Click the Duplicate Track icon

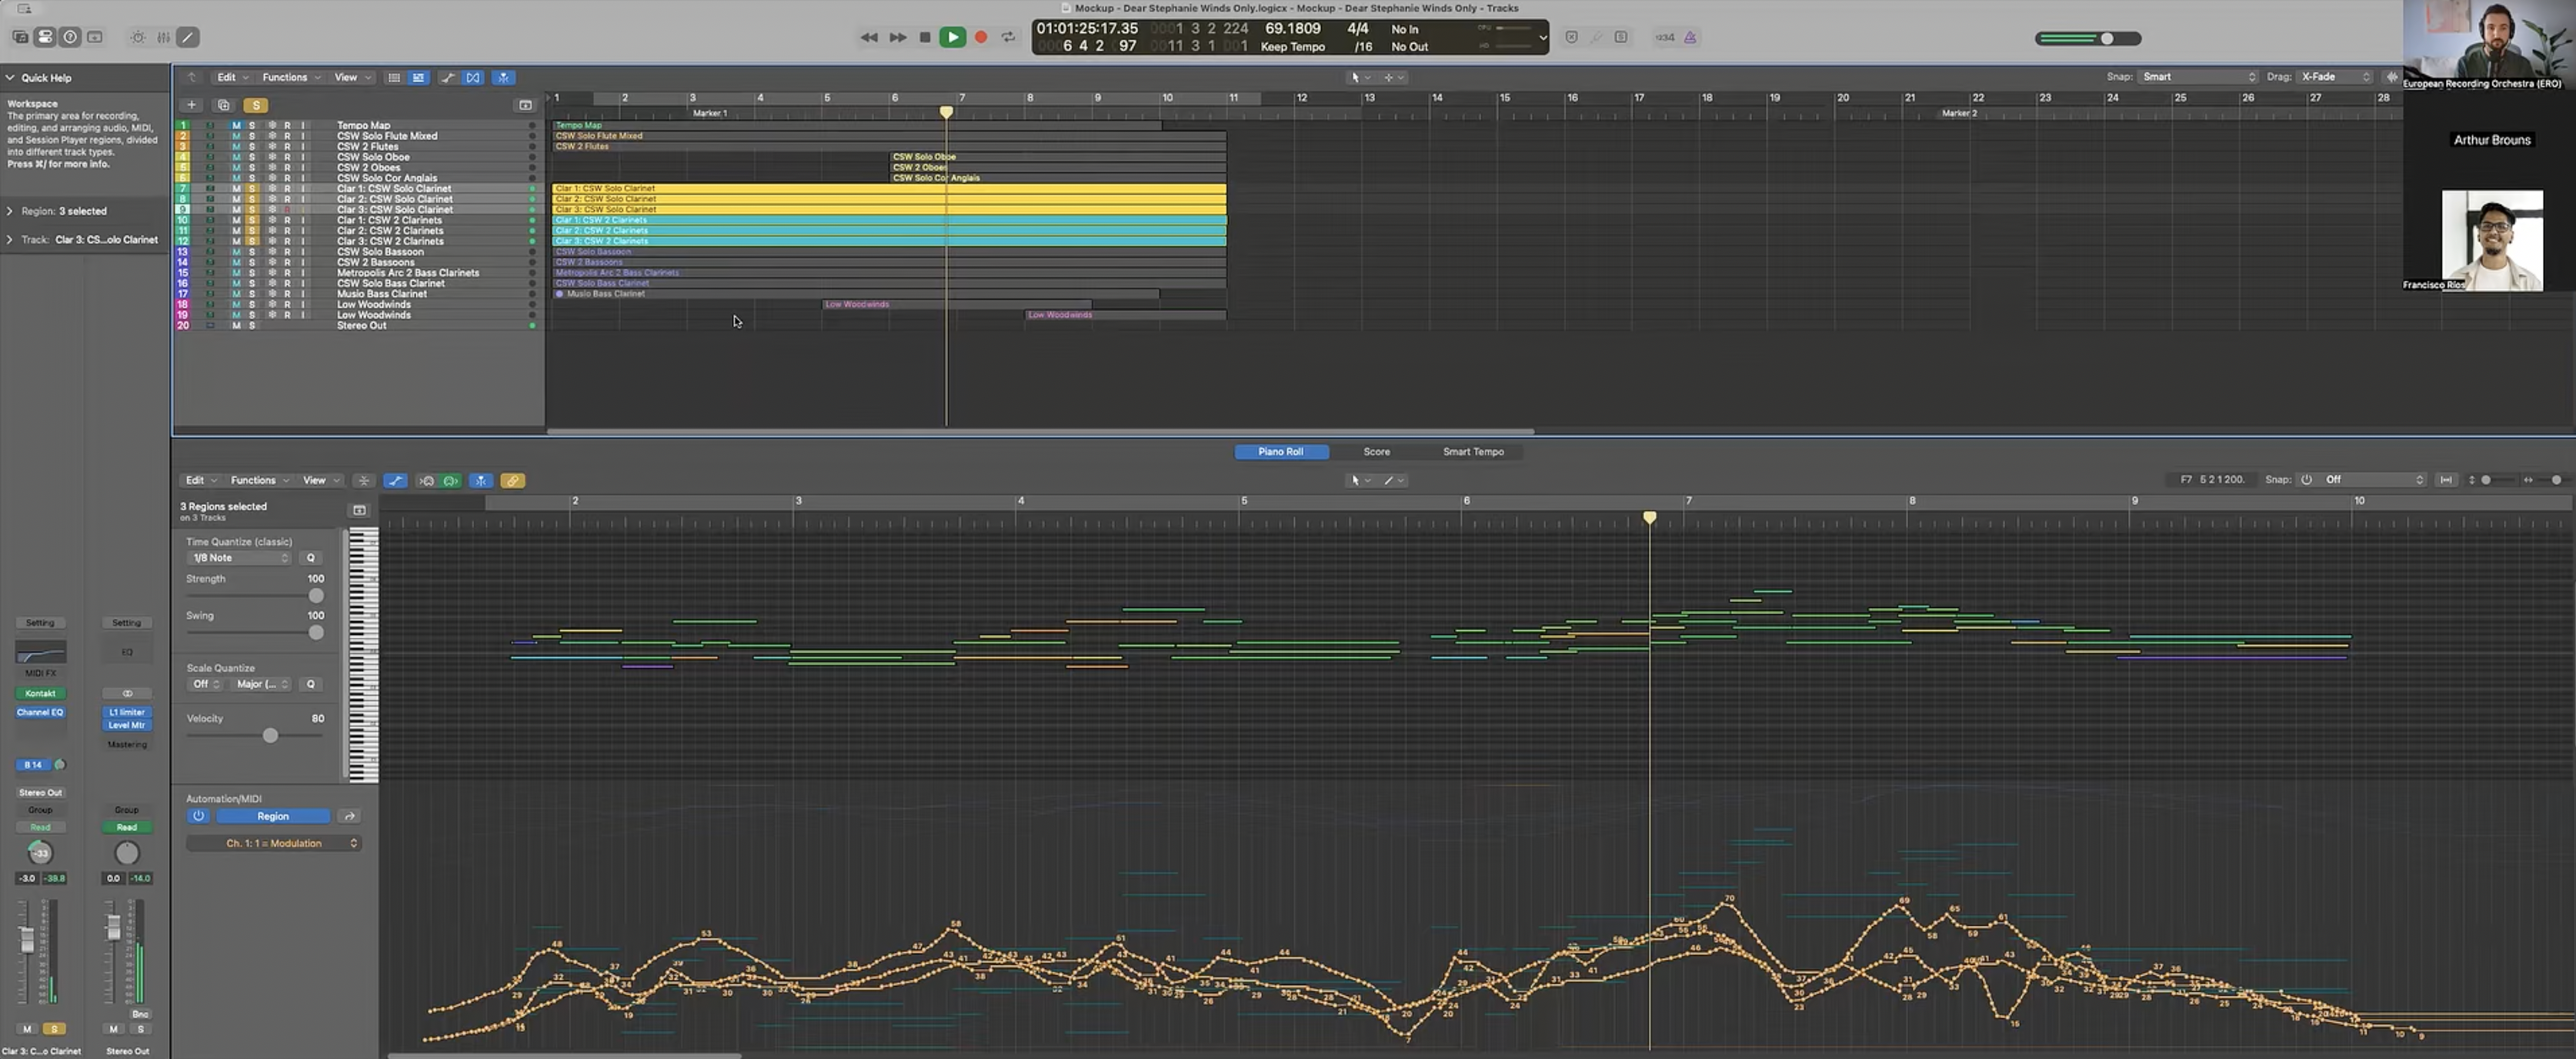point(224,105)
